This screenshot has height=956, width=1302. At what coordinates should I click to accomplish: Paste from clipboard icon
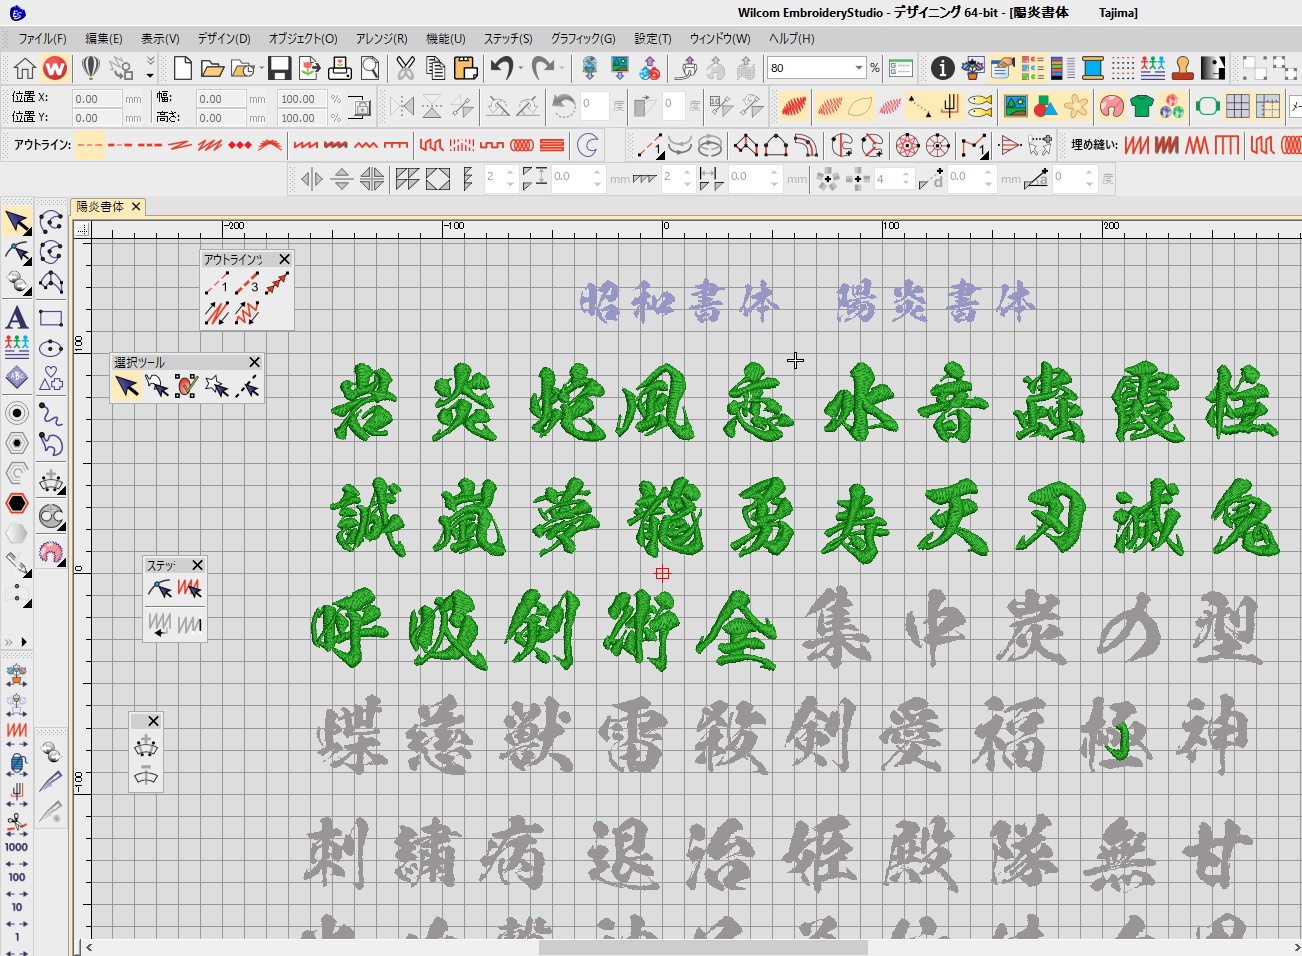click(x=465, y=68)
